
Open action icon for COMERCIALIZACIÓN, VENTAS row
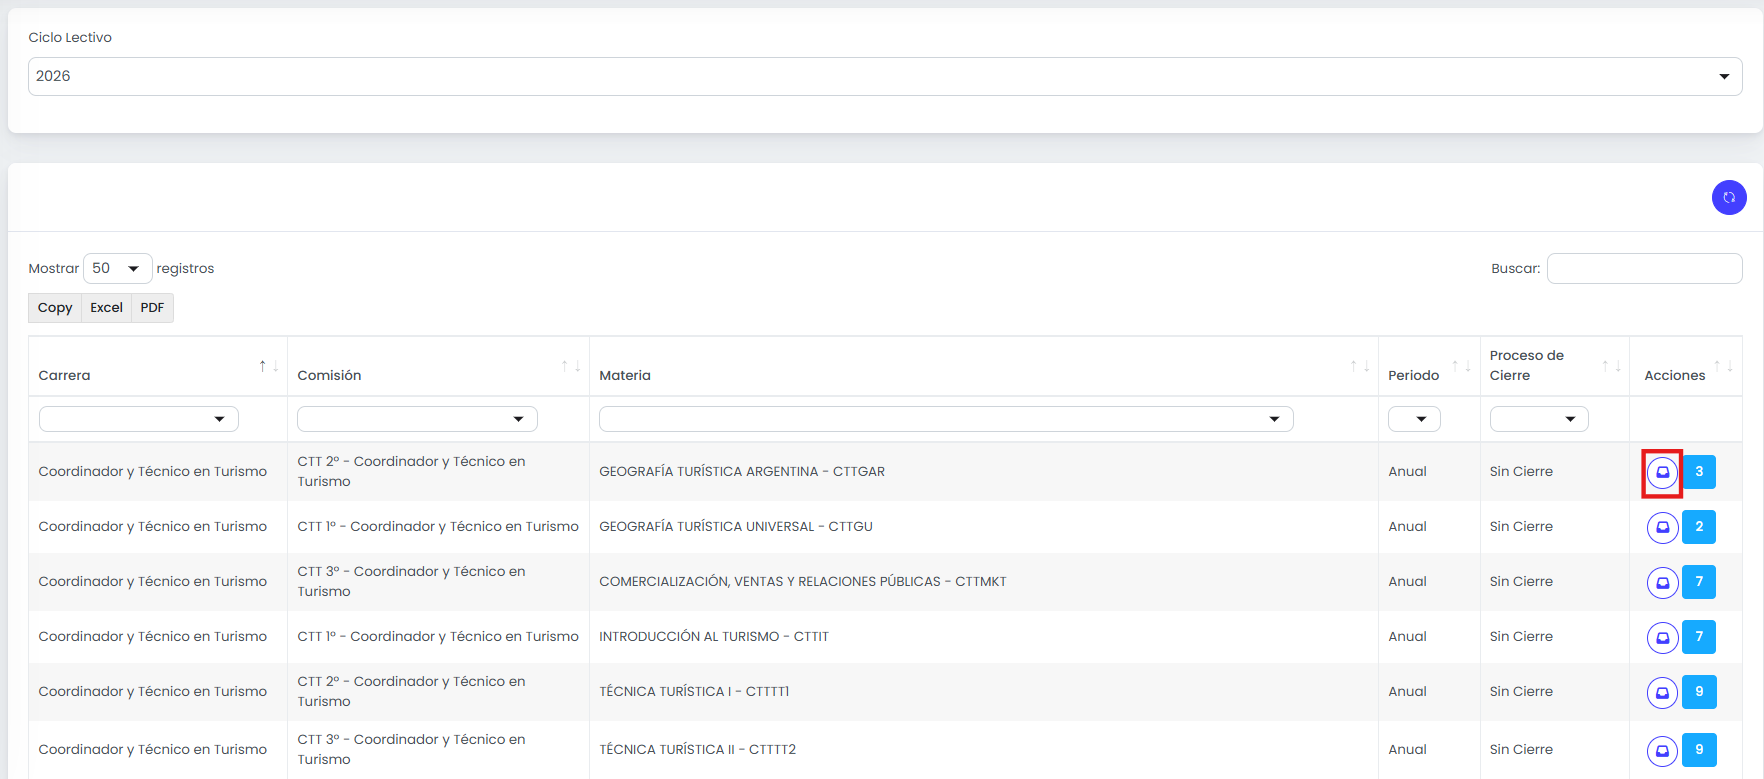[1662, 582]
